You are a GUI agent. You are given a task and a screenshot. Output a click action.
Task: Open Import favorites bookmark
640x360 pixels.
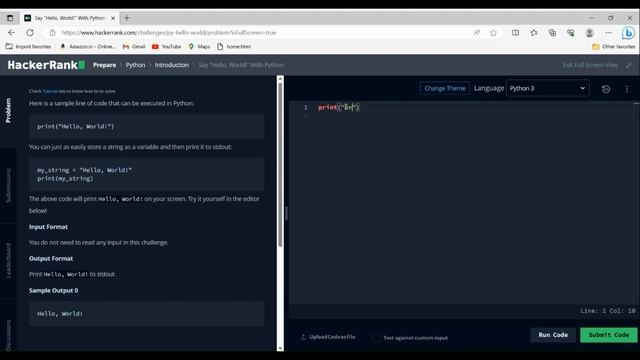[x=29, y=47]
